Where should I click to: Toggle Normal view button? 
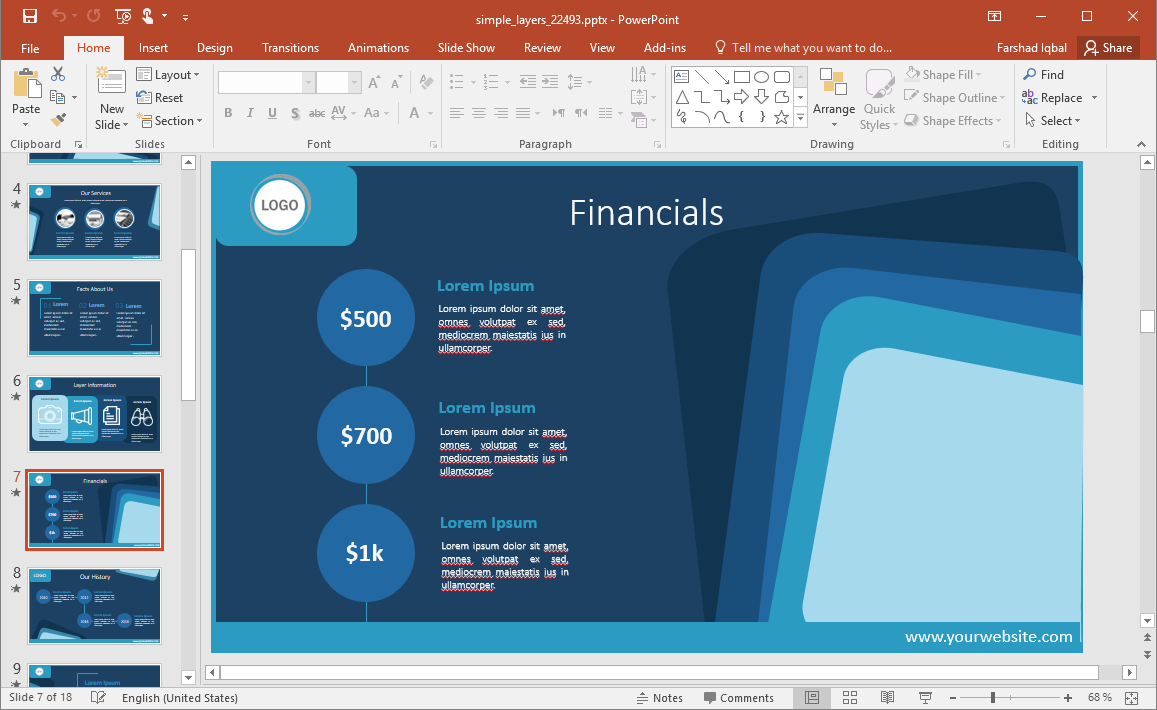pos(812,697)
